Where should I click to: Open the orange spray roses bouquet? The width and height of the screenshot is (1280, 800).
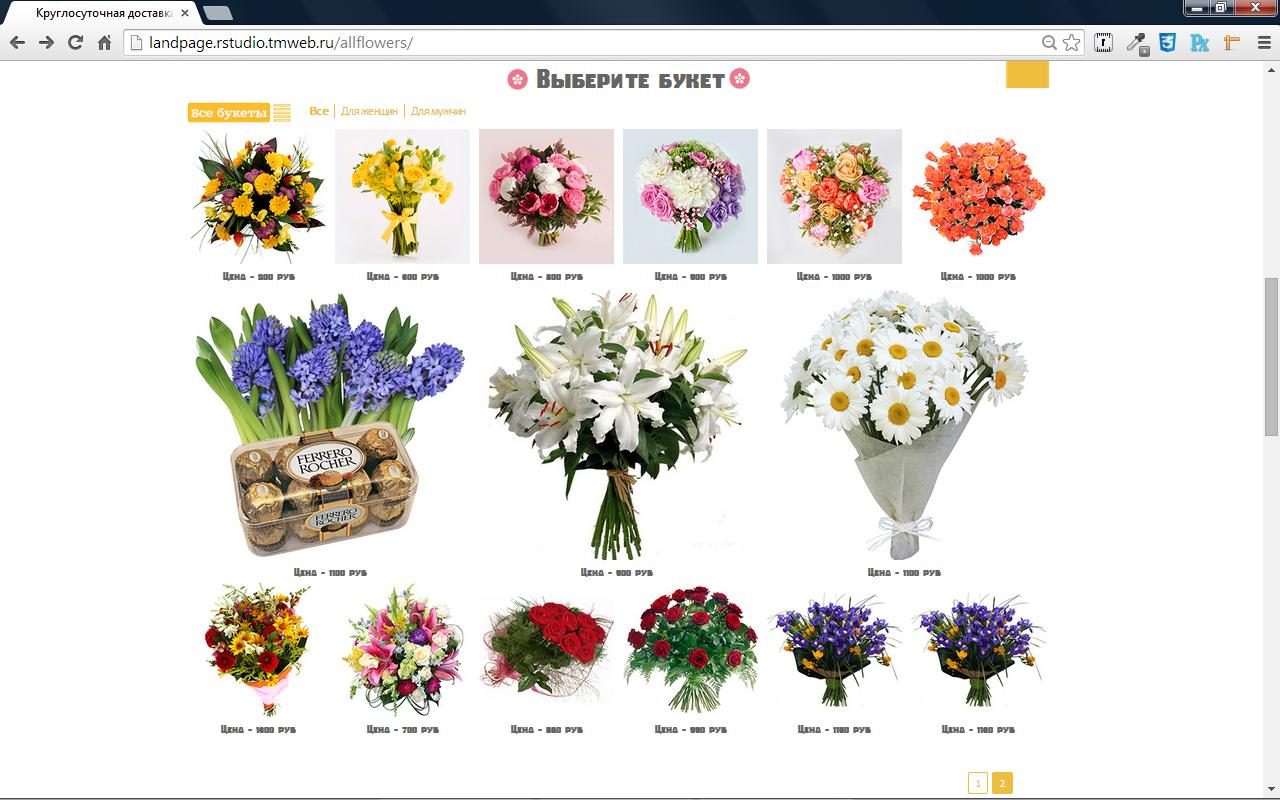[x=978, y=196]
